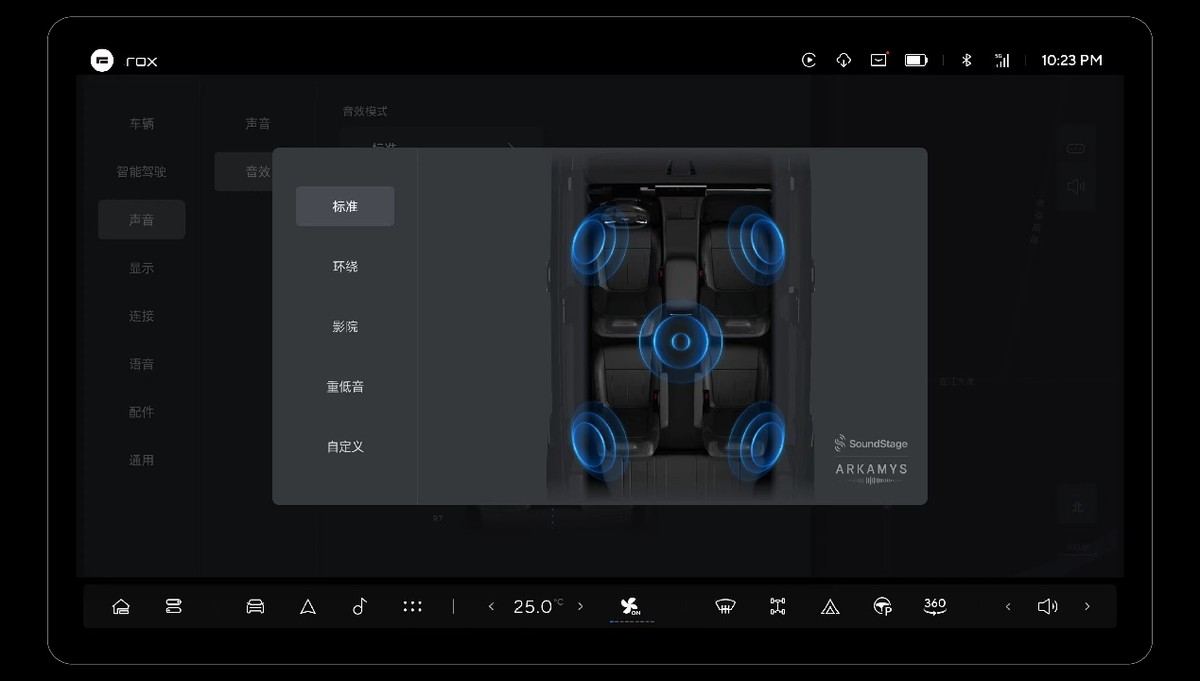Tap the rear-right seat speaker
Viewport: 1200px width, 681px height.
click(x=757, y=440)
